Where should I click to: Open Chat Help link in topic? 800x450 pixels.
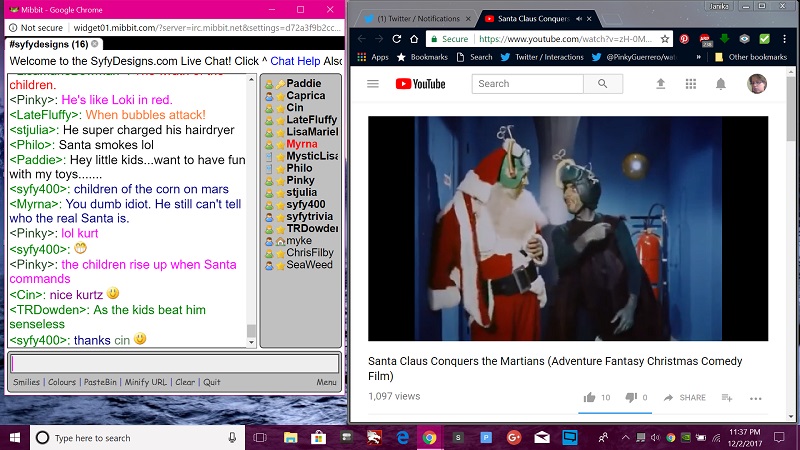[295, 61]
